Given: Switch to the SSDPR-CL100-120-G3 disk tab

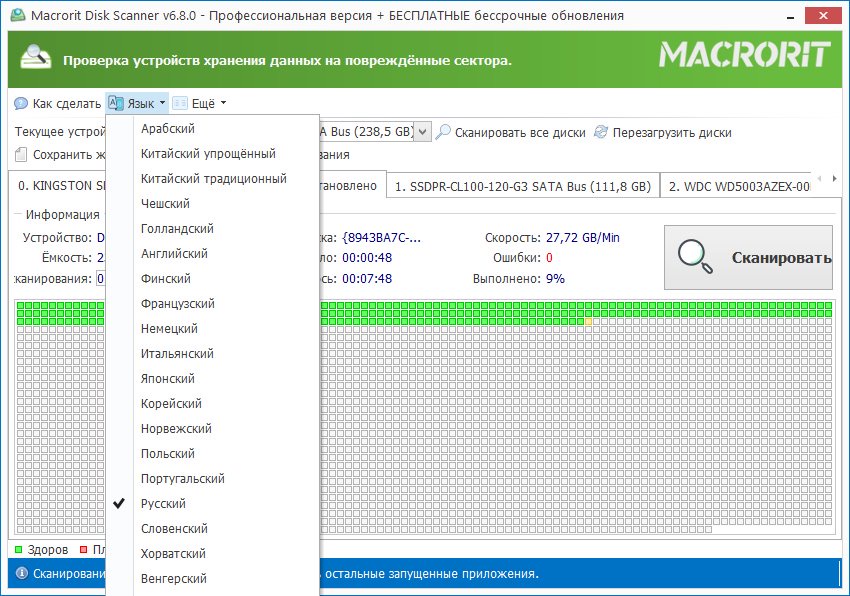Looking at the screenshot, I should 523,186.
